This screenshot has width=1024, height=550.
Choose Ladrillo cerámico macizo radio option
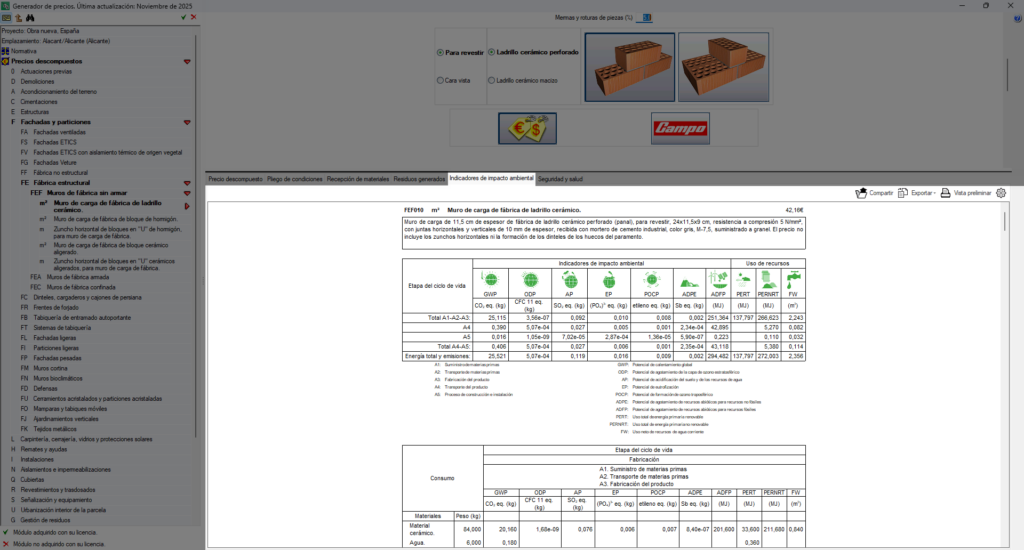tap(491, 80)
